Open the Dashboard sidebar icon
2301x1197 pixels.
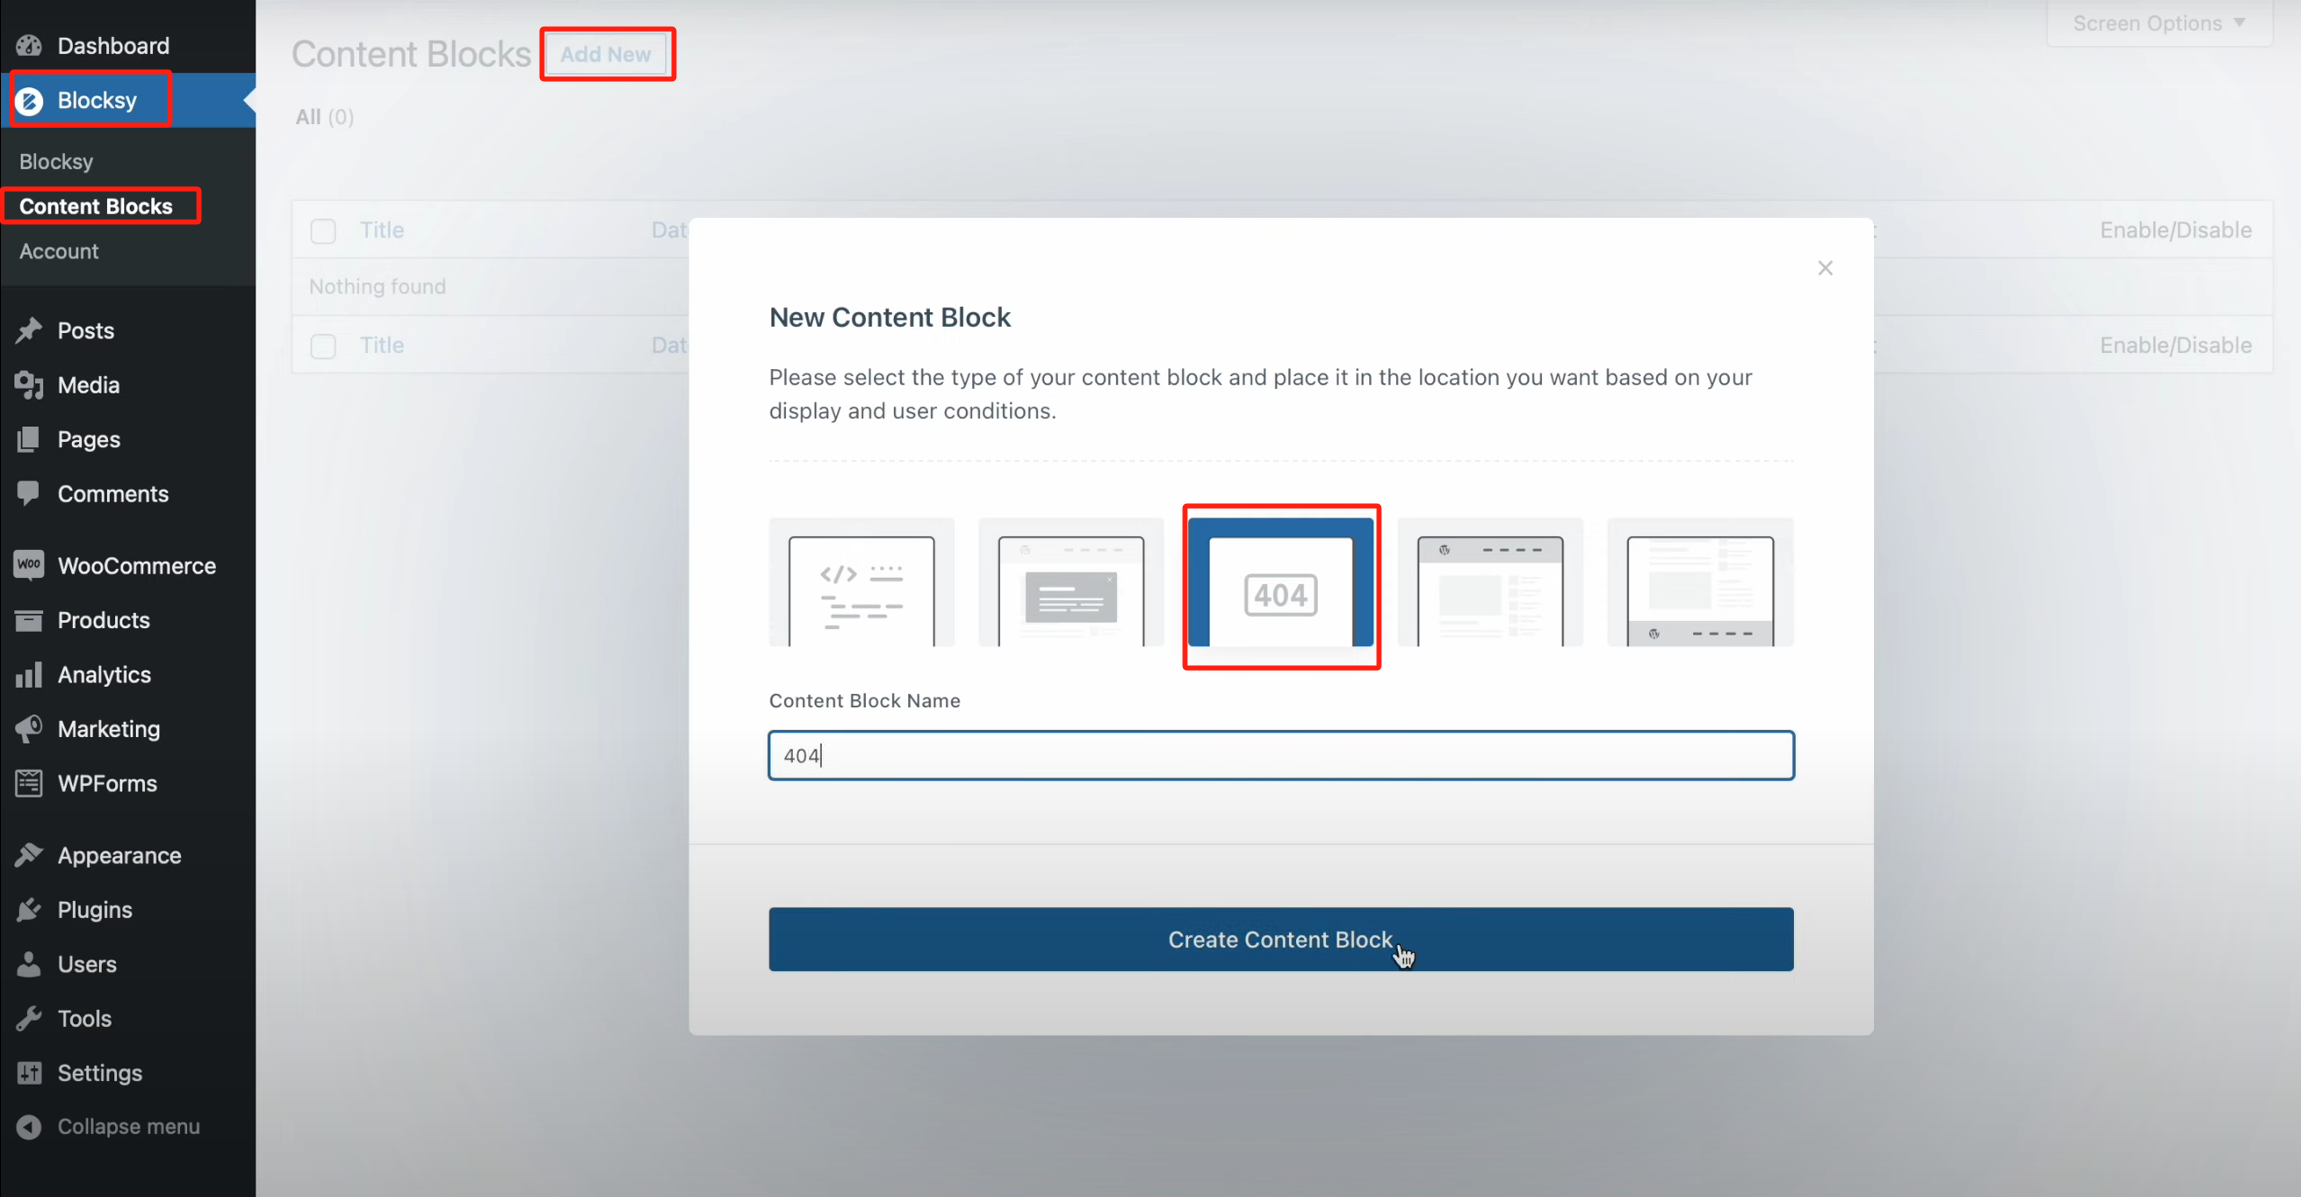click(x=29, y=45)
